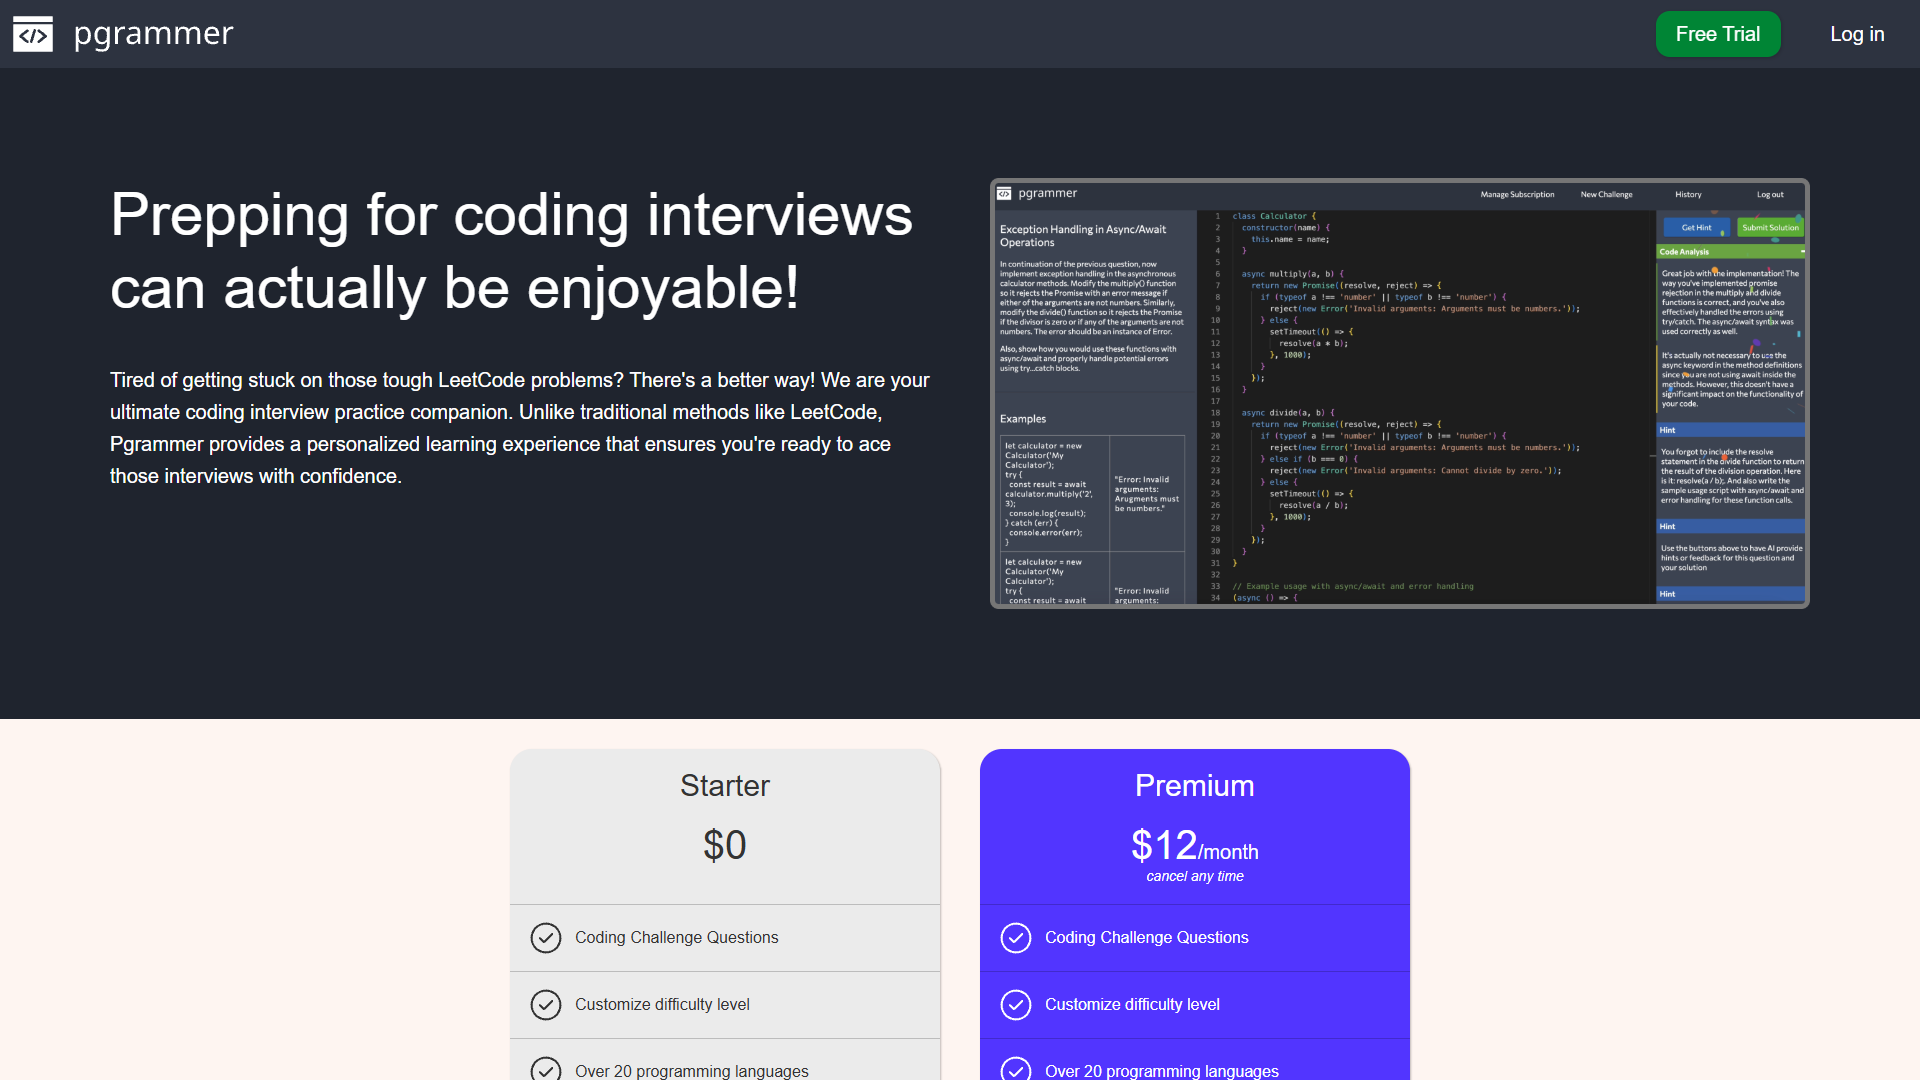Click History in the preview menu
This screenshot has width=1920, height=1080.
[x=1688, y=195]
